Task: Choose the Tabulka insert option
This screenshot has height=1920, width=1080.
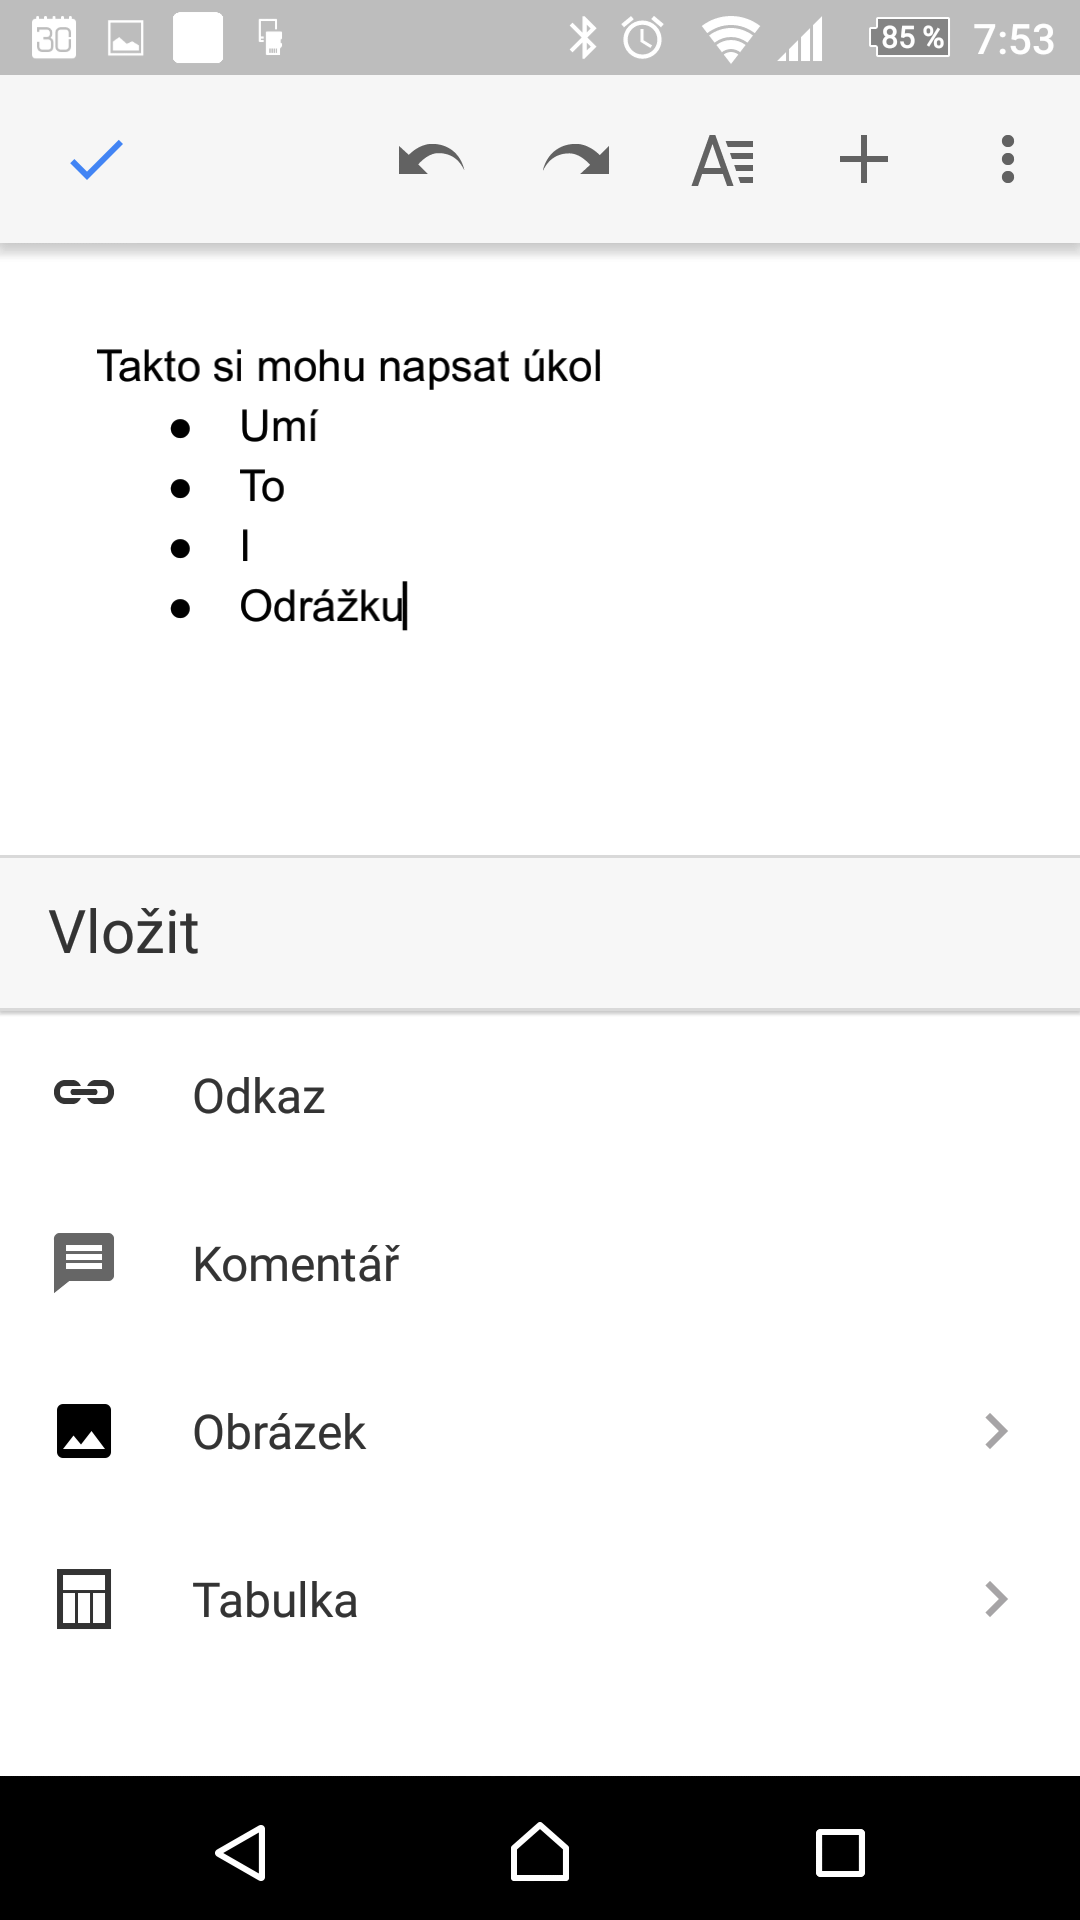Action: point(275,1600)
